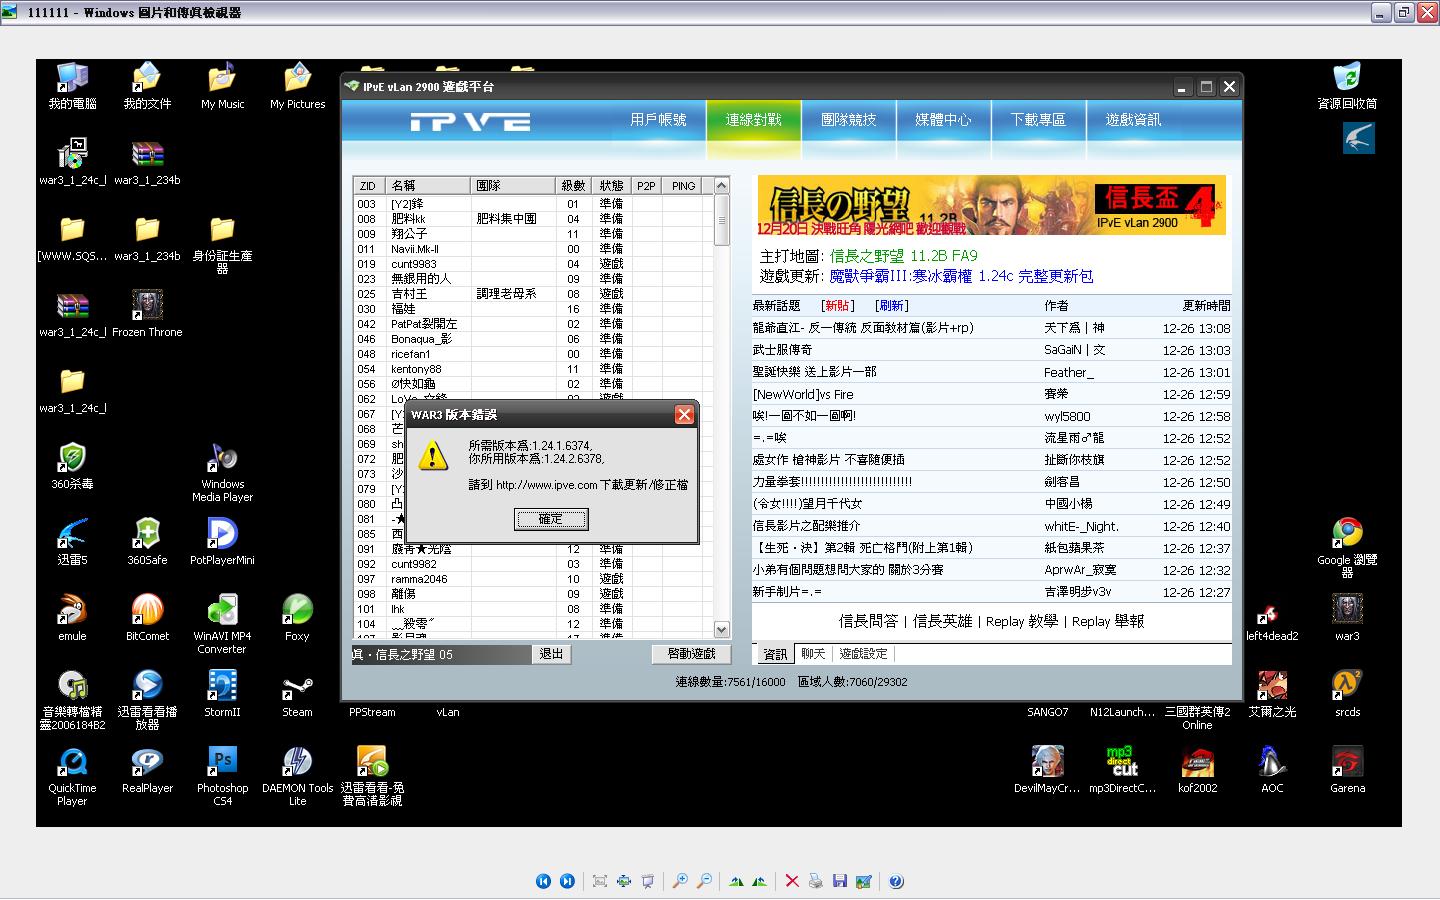The image size is (1440, 900).
Task: Zoom out using the magnifier minus icon
Action: click(x=704, y=881)
